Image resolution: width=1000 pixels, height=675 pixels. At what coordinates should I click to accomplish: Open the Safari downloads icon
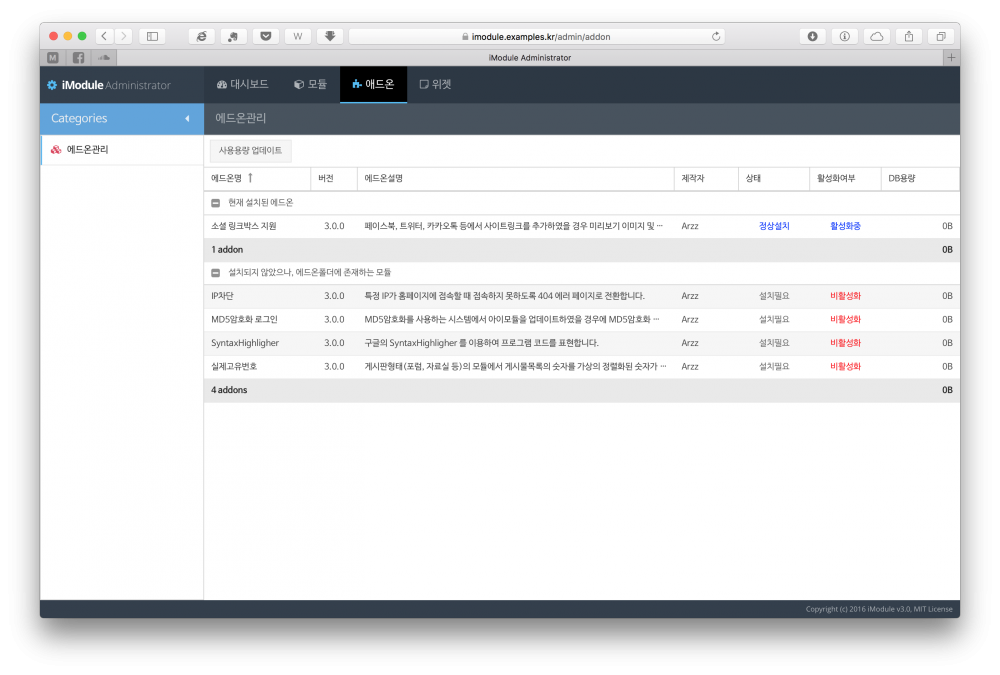pyautogui.click(x=812, y=36)
